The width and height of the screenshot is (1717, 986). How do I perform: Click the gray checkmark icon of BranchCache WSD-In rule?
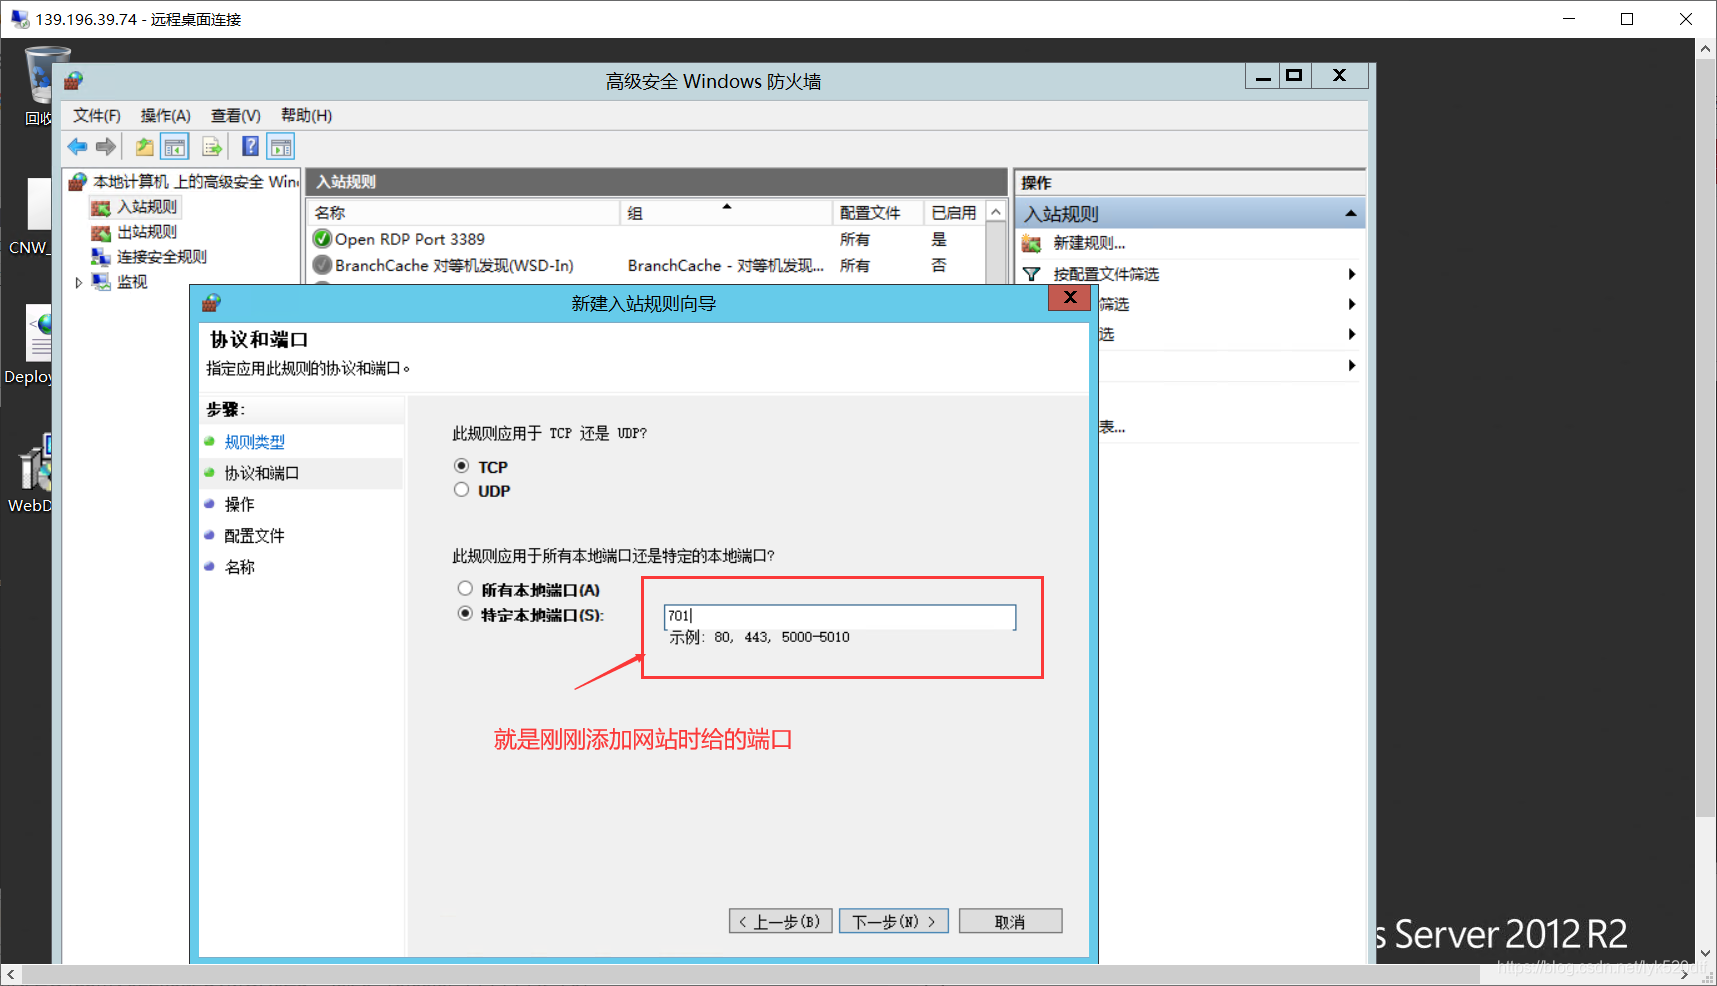[x=322, y=265]
